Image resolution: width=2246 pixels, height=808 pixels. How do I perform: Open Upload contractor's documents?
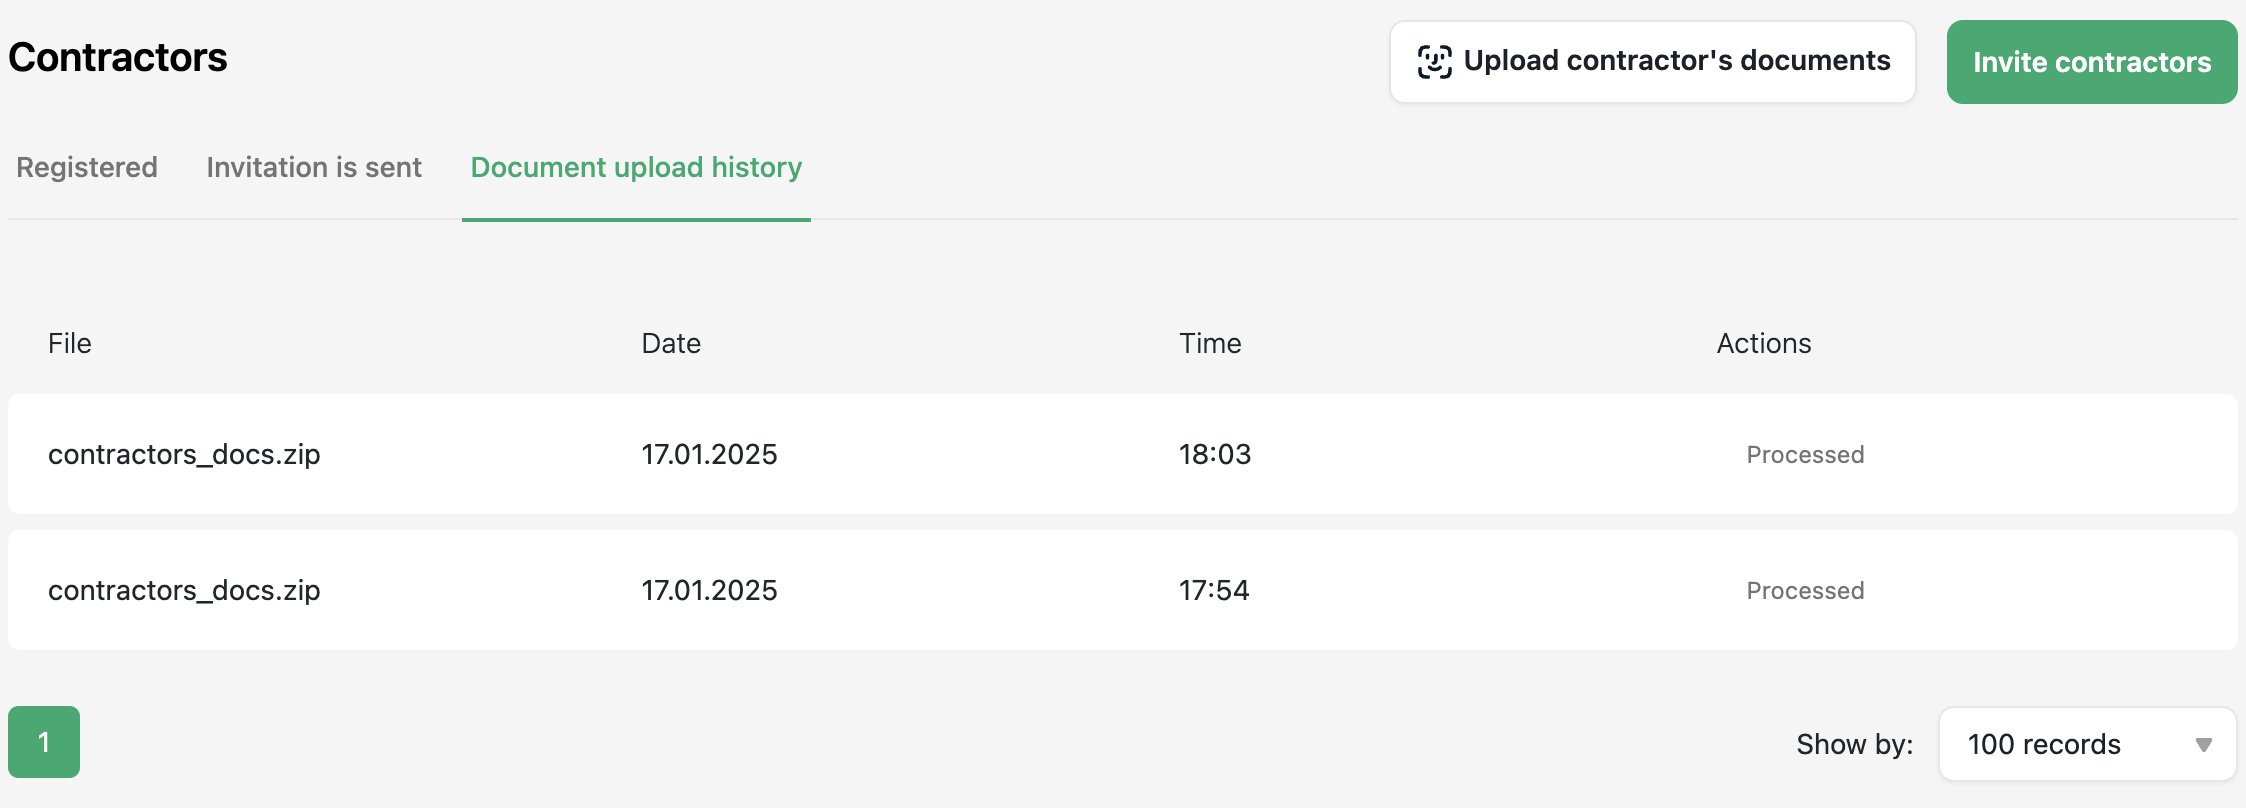click(x=1653, y=62)
